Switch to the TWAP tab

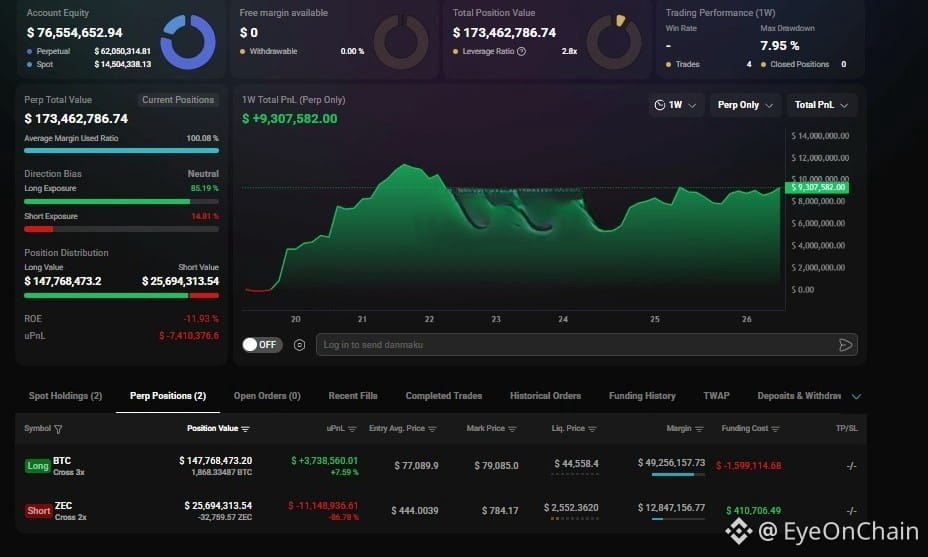tap(716, 395)
